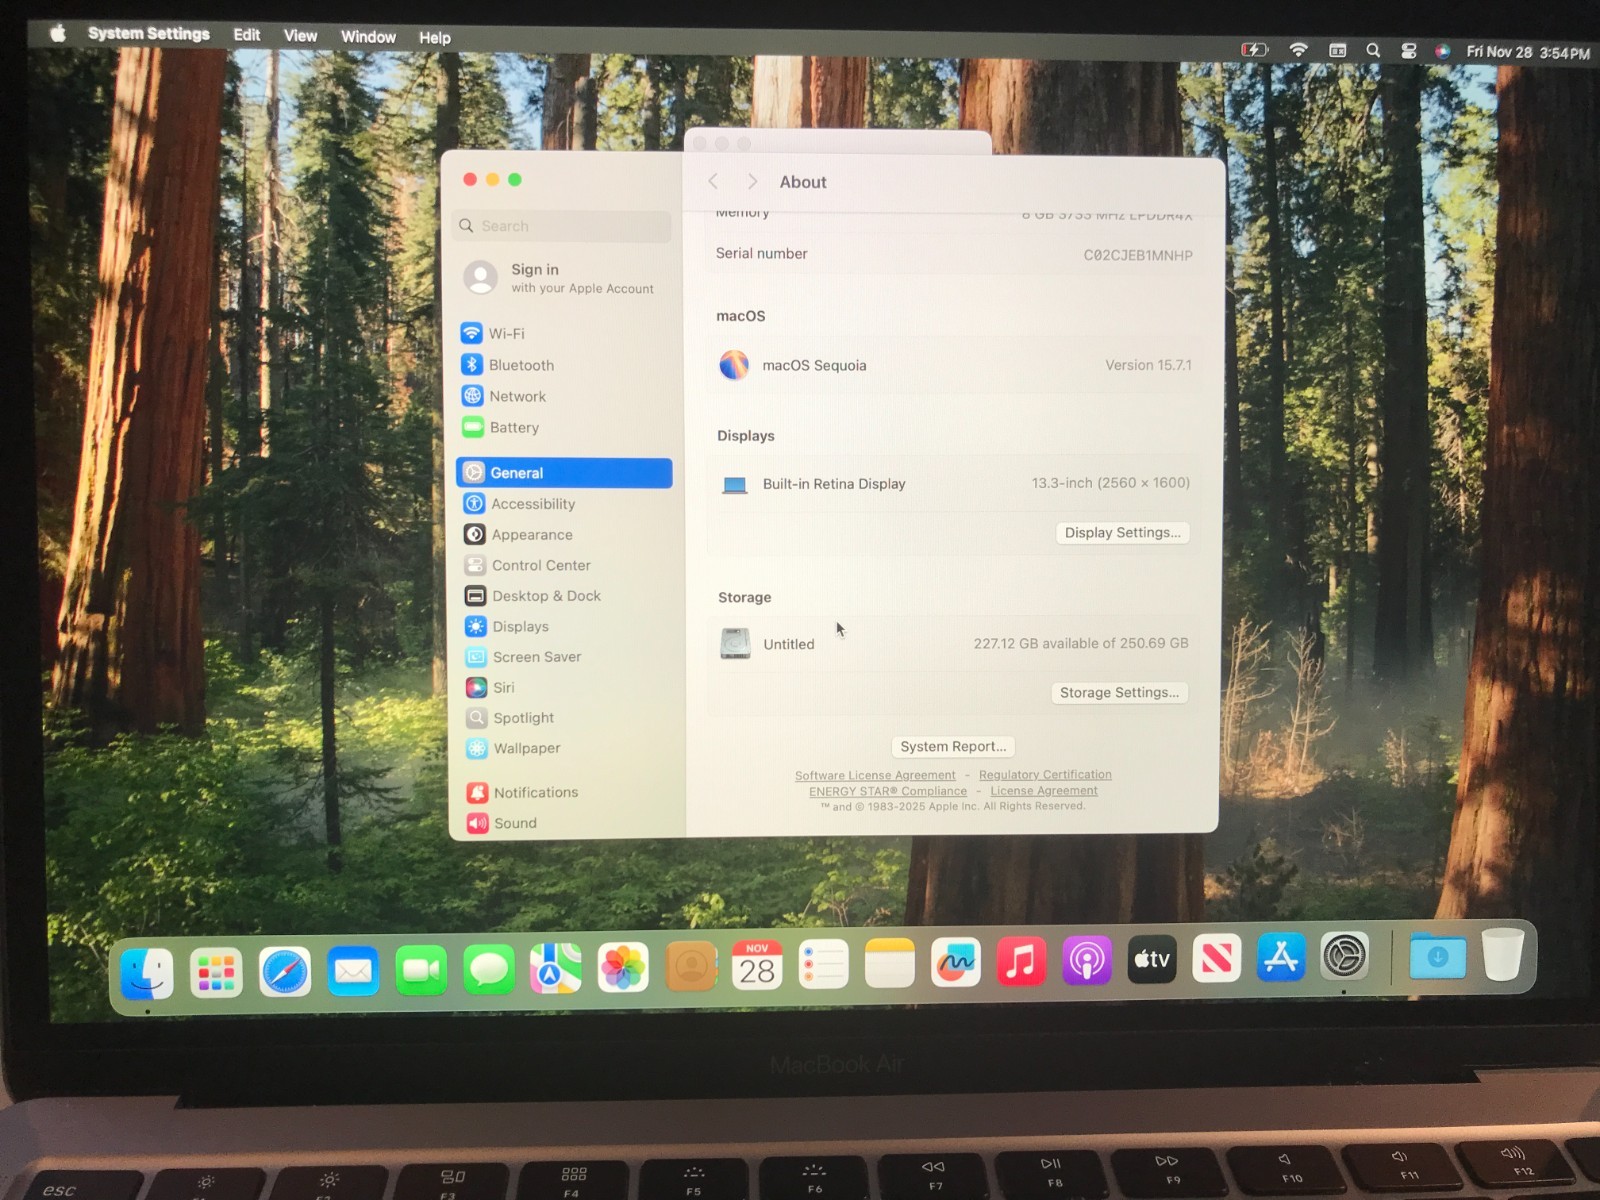Image resolution: width=1600 pixels, height=1200 pixels.
Task: Select Battery in the settings sidebar
Action: tap(564, 427)
